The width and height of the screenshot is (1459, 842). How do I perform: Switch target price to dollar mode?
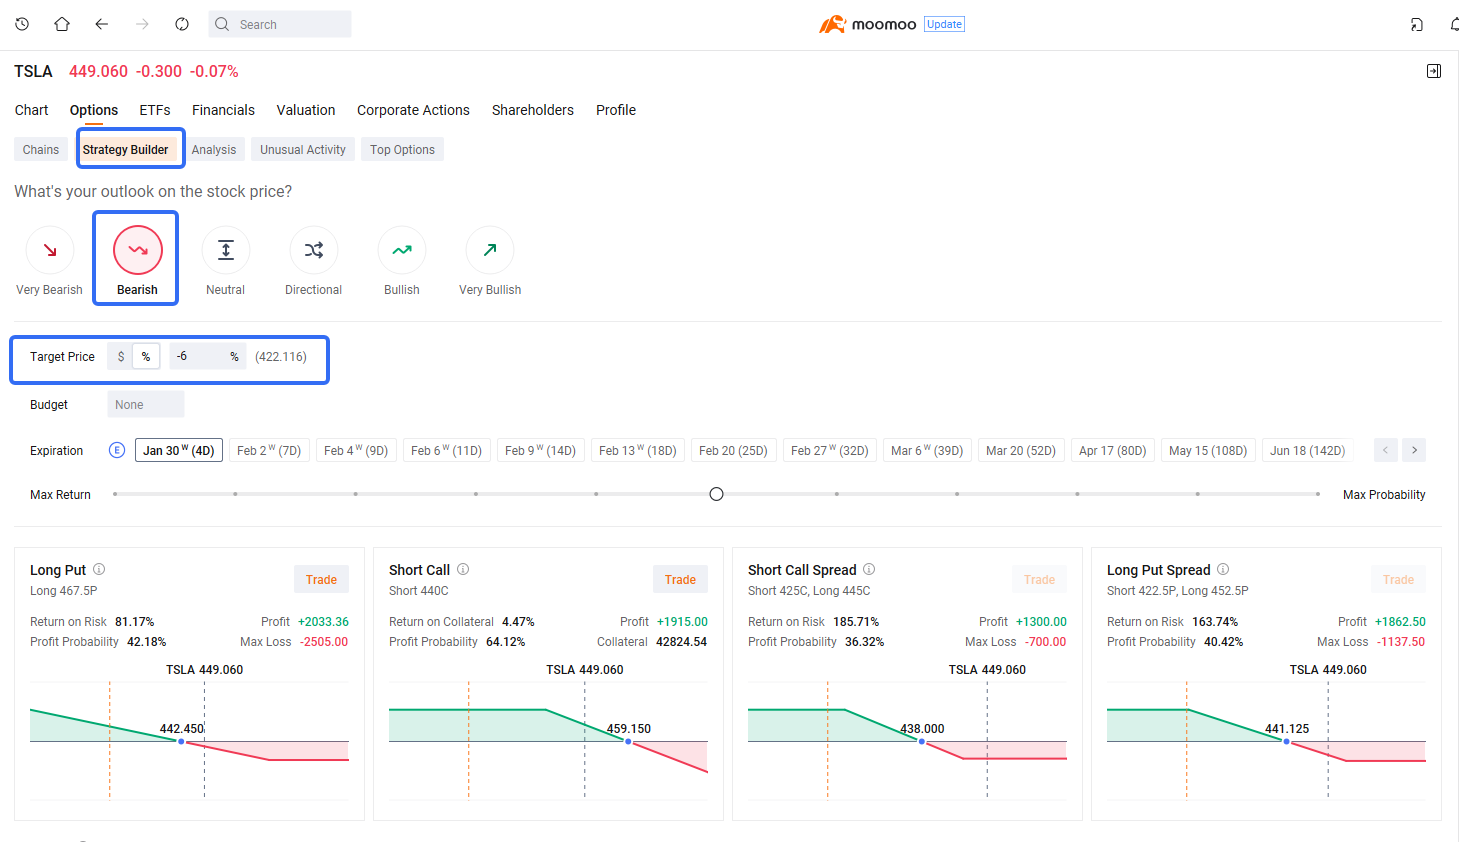point(121,356)
